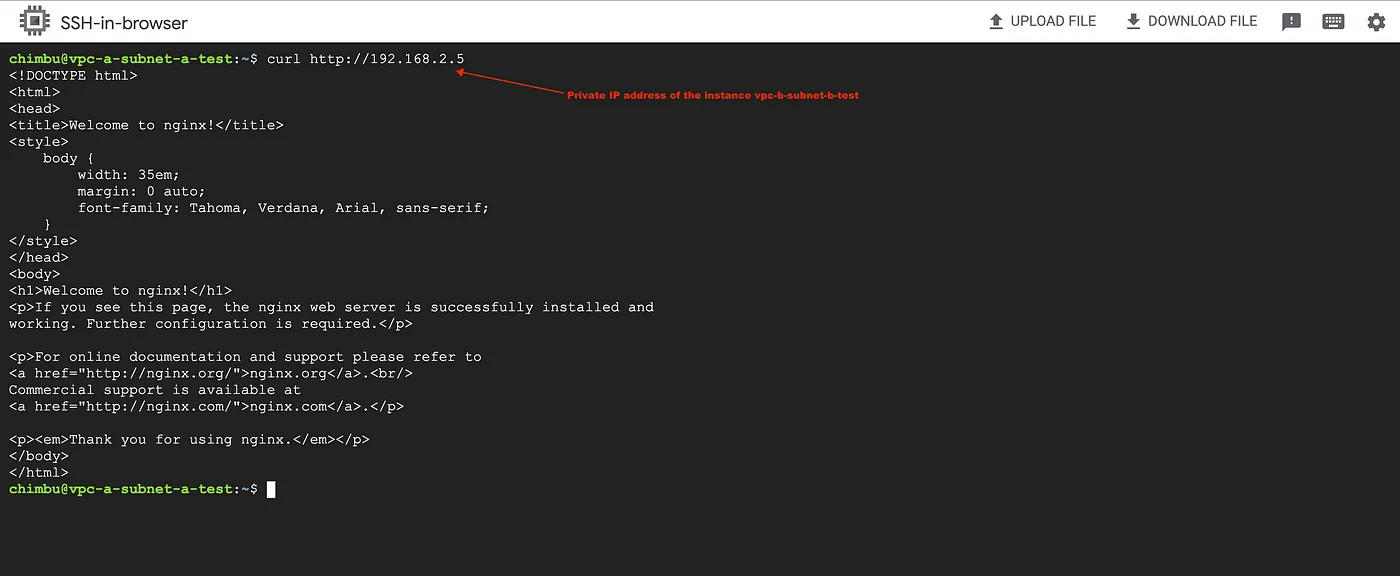Click the h1 Welcome to nginx line
1400x576 pixels.
point(120,291)
